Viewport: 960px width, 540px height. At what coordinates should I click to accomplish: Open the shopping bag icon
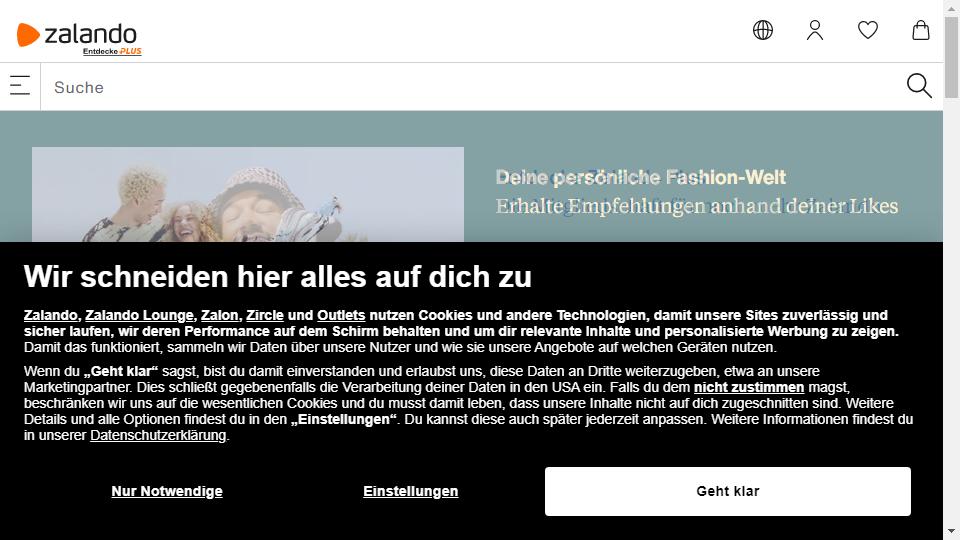pos(921,30)
